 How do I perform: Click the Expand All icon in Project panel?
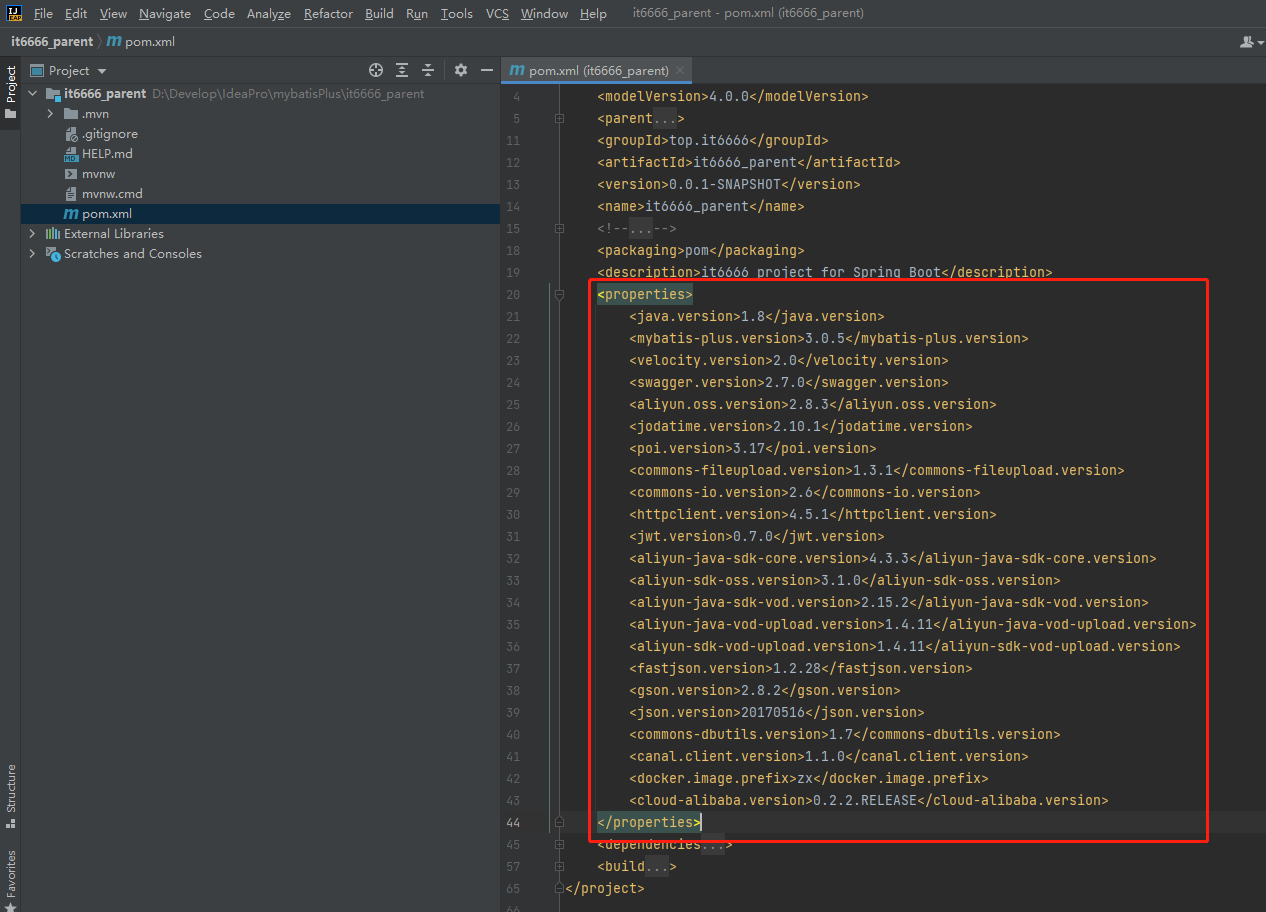coord(402,70)
